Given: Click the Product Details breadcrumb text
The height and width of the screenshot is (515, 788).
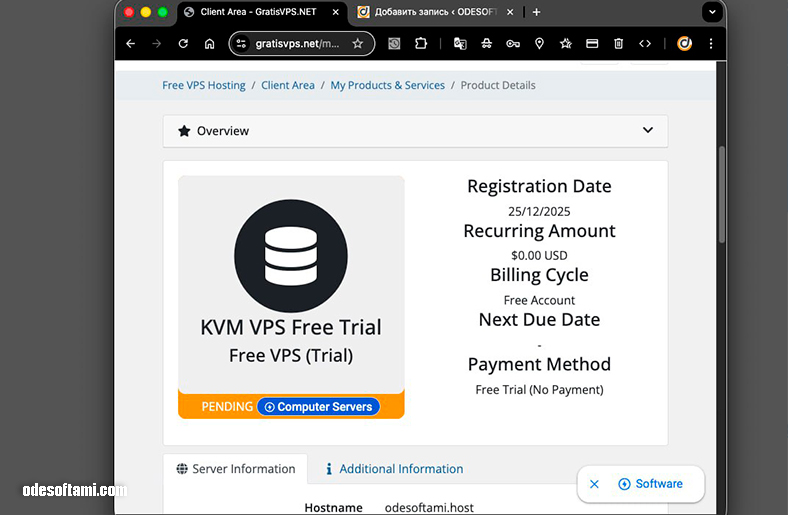Looking at the screenshot, I should click(498, 85).
